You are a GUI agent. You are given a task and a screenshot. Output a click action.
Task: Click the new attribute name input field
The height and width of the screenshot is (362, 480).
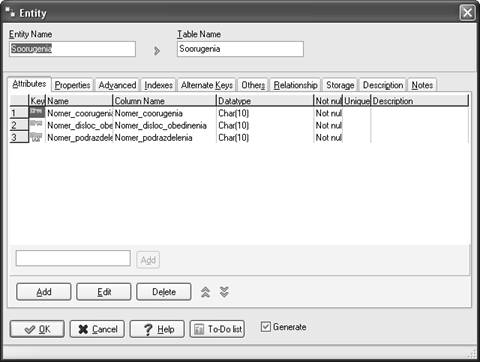[x=73, y=258]
